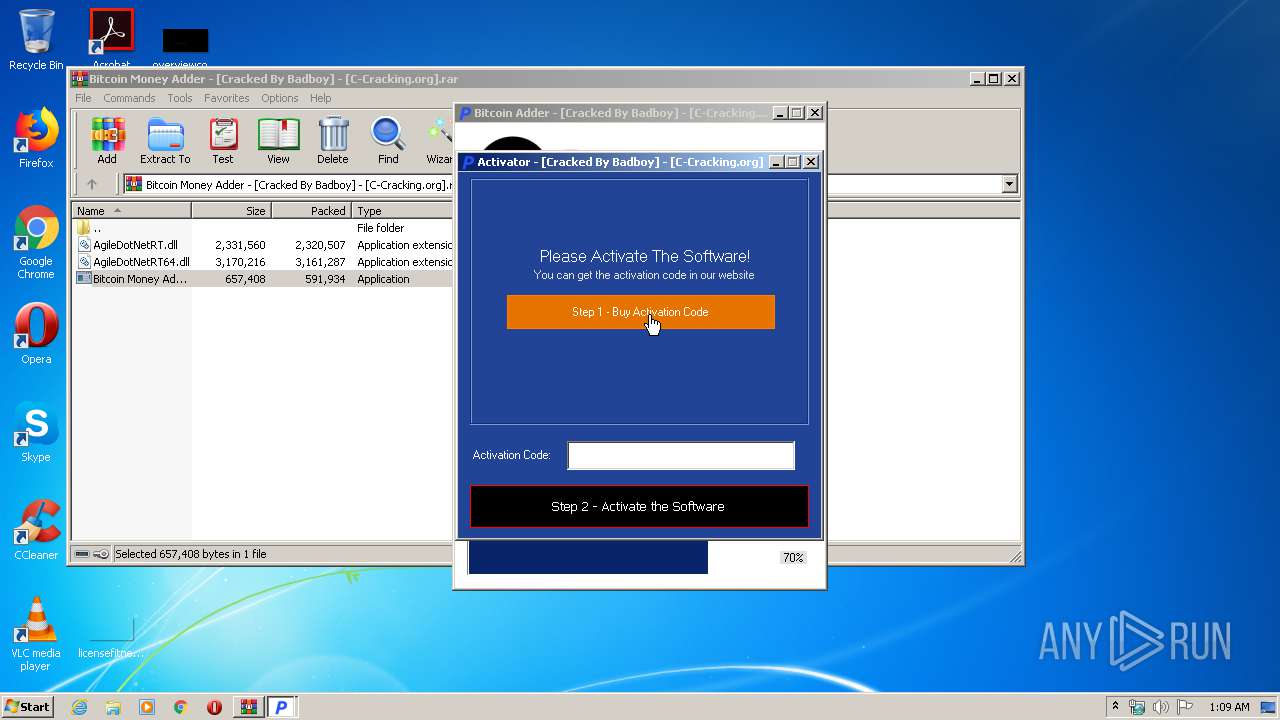Click the Activator window title bar icon
The image size is (1280, 720).
467,162
